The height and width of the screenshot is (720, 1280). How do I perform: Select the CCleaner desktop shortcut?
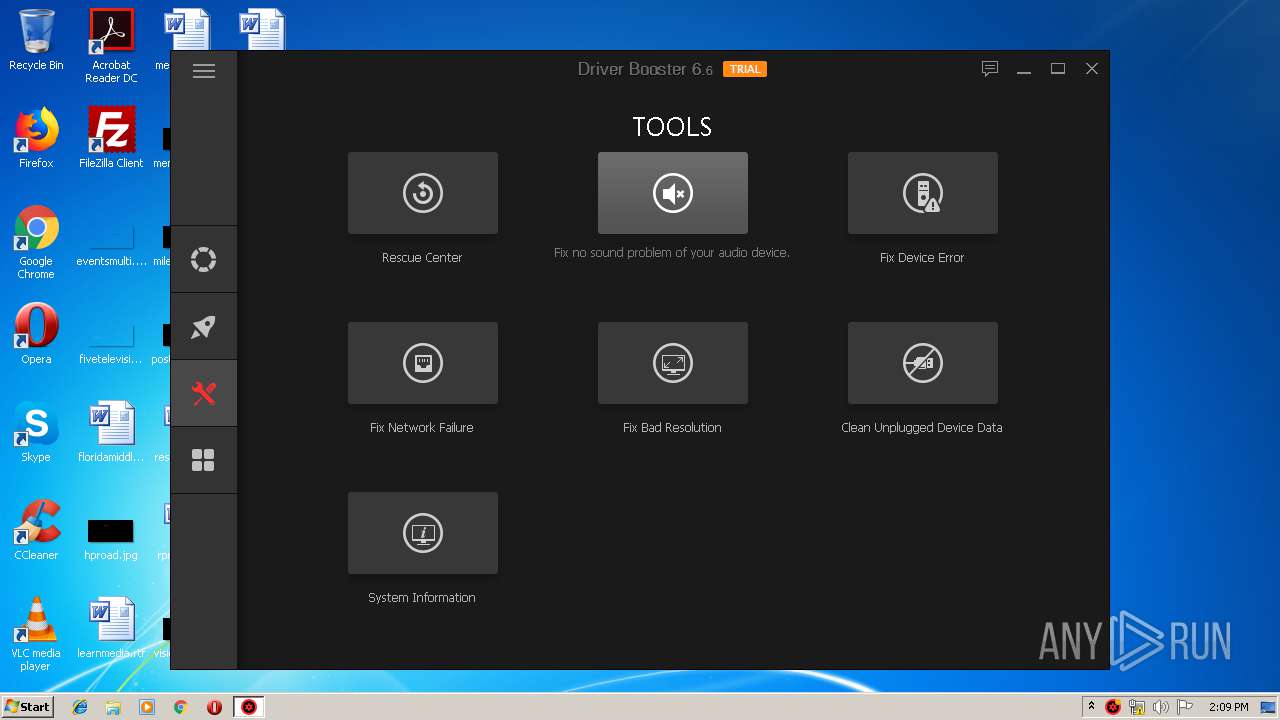[x=36, y=530]
